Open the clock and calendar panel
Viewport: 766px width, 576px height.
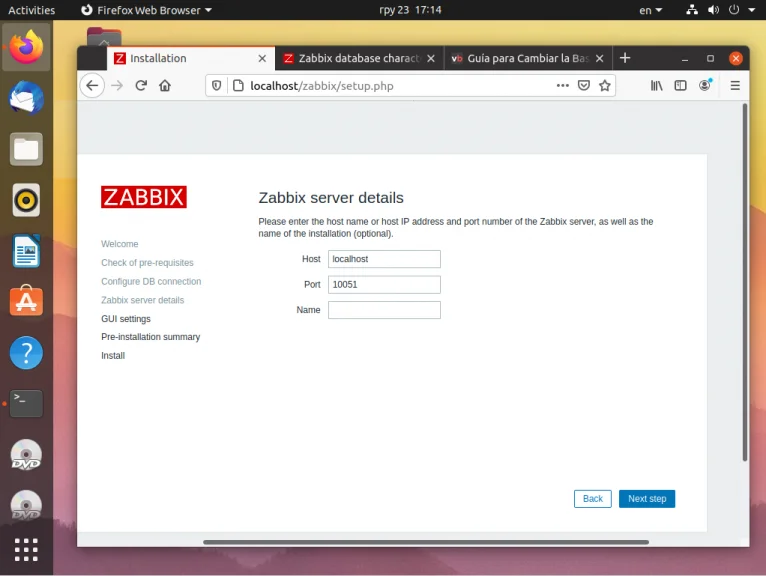click(410, 10)
